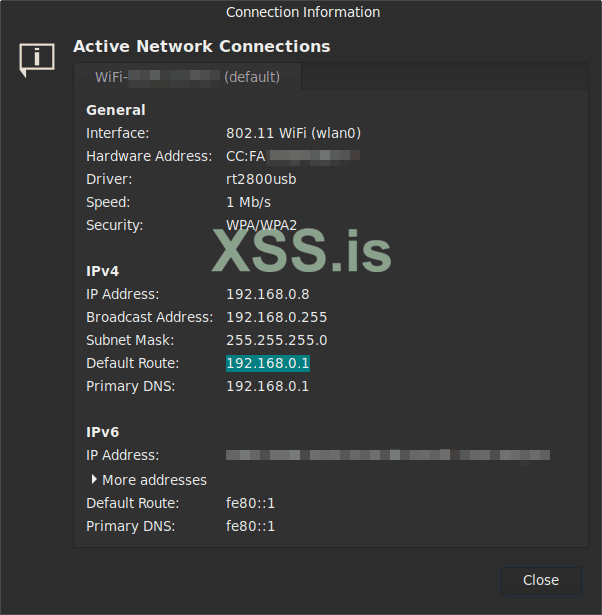Select the IPv4 address 192.168.0.8
The image size is (602, 615).
pos(268,294)
